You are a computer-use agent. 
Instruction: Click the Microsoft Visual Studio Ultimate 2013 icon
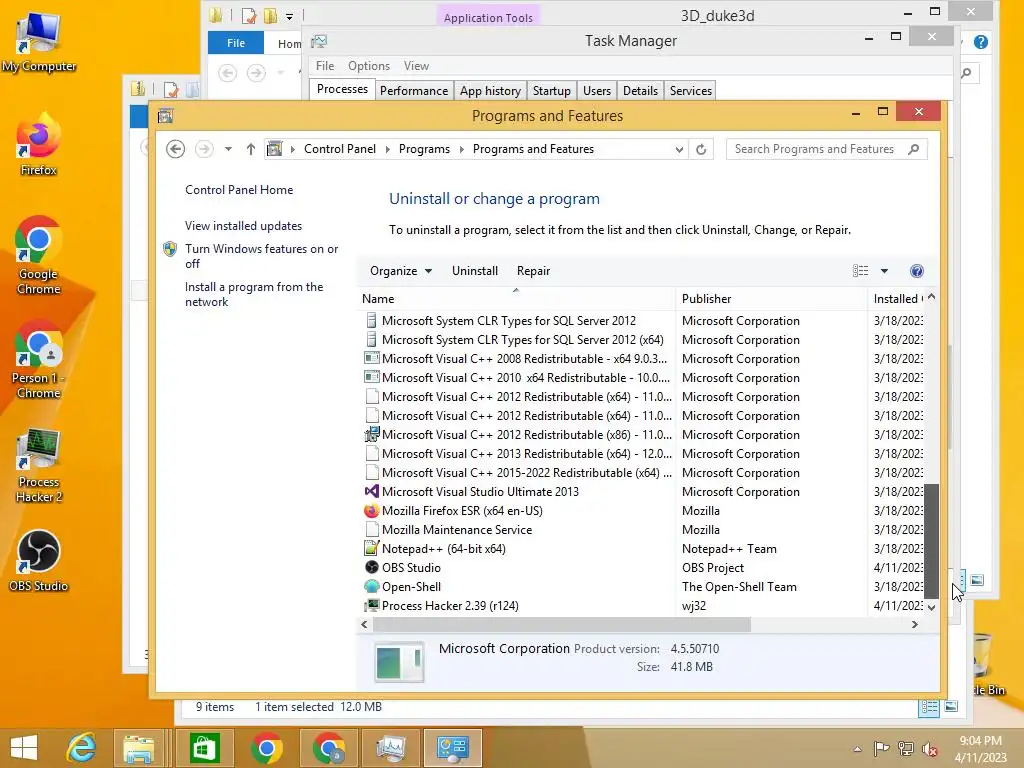[372, 492]
